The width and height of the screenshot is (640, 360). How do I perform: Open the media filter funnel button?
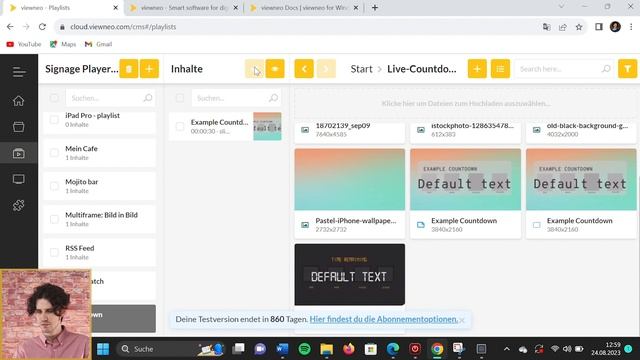click(x=628, y=69)
